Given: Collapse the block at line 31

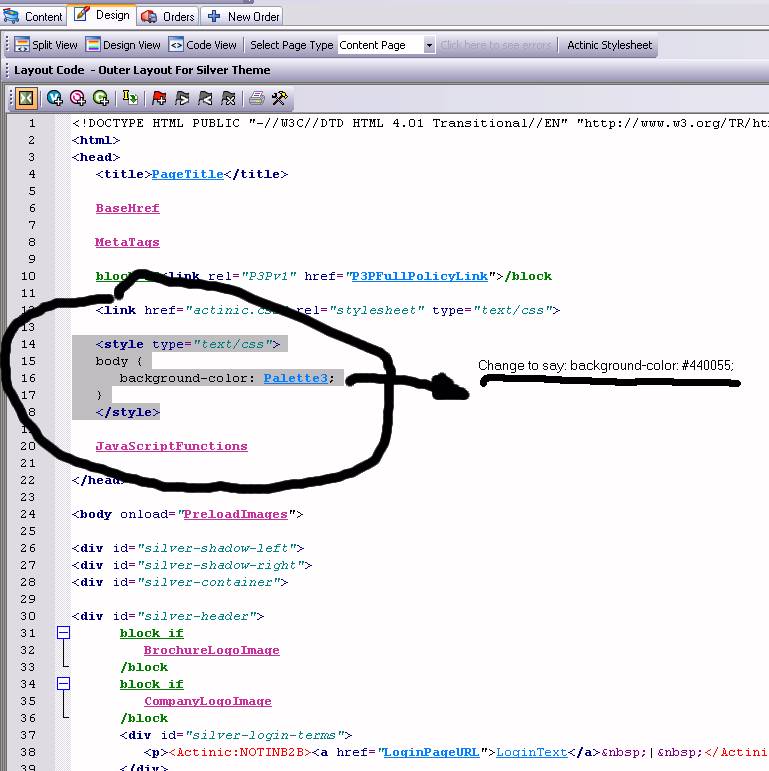Looking at the screenshot, I should 63,633.
